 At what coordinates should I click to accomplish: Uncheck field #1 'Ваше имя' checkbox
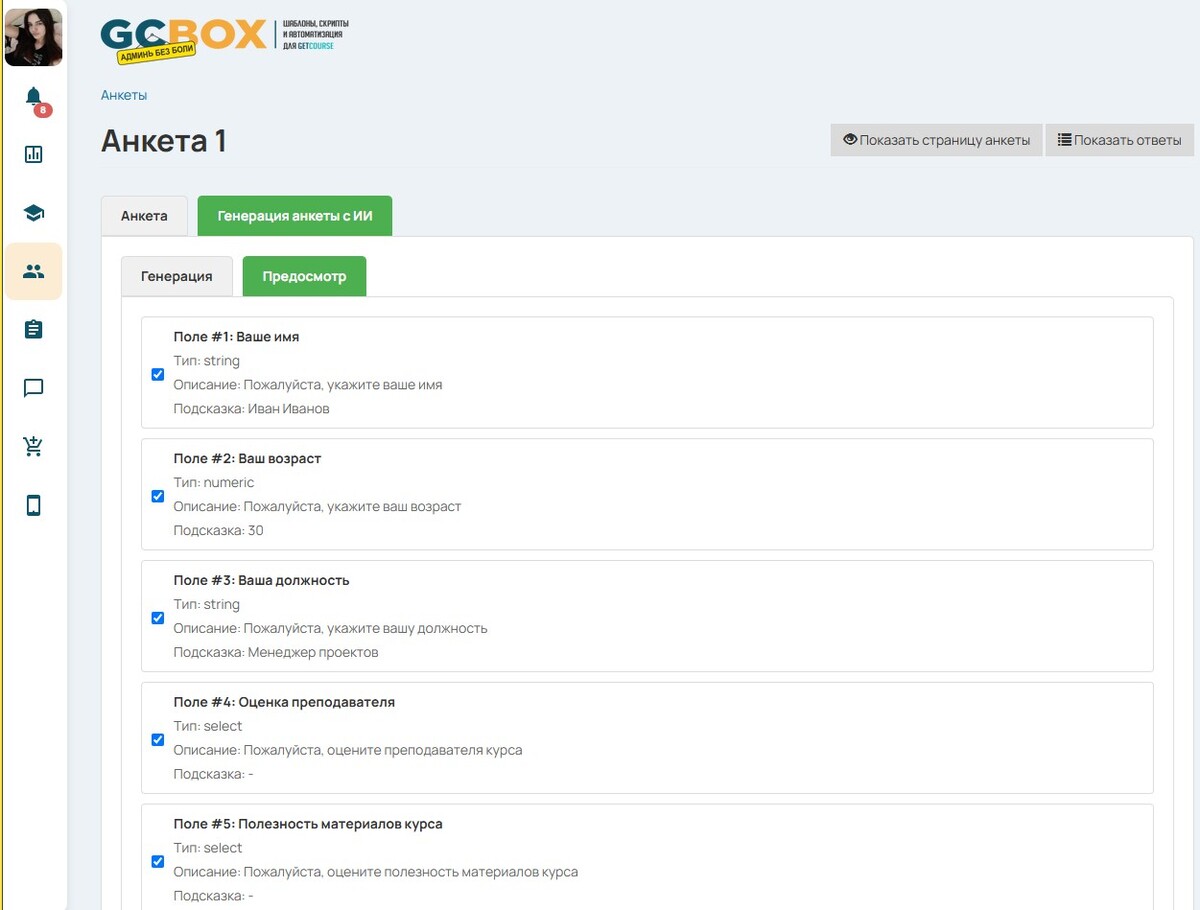pos(158,374)
